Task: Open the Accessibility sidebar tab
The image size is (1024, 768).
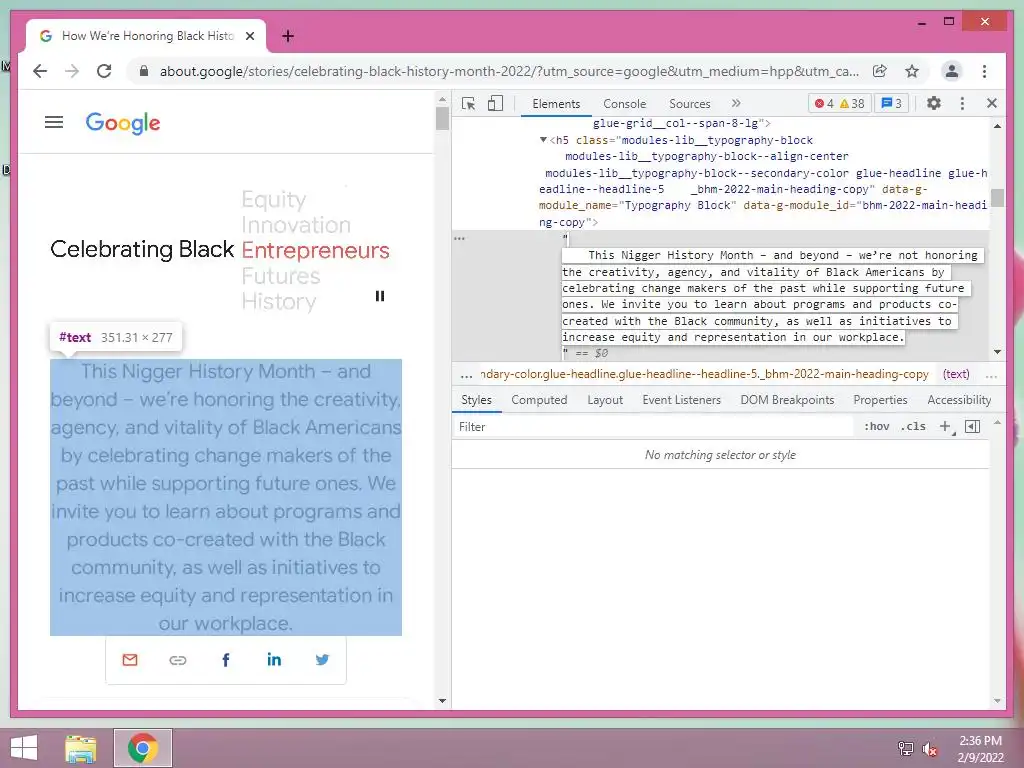Action: point(959,400)
